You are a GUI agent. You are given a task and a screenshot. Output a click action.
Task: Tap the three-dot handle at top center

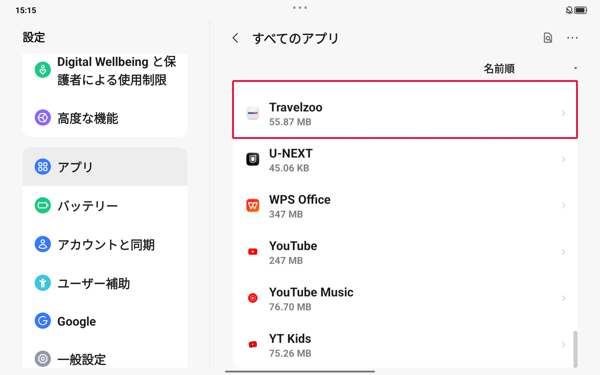point(300,8)
